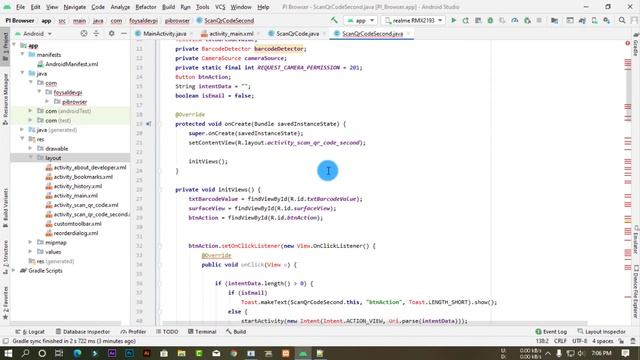Open the realme RMX2193 device dropdown
The height and width of the screenshot is (360, 640).
[413, 20]
